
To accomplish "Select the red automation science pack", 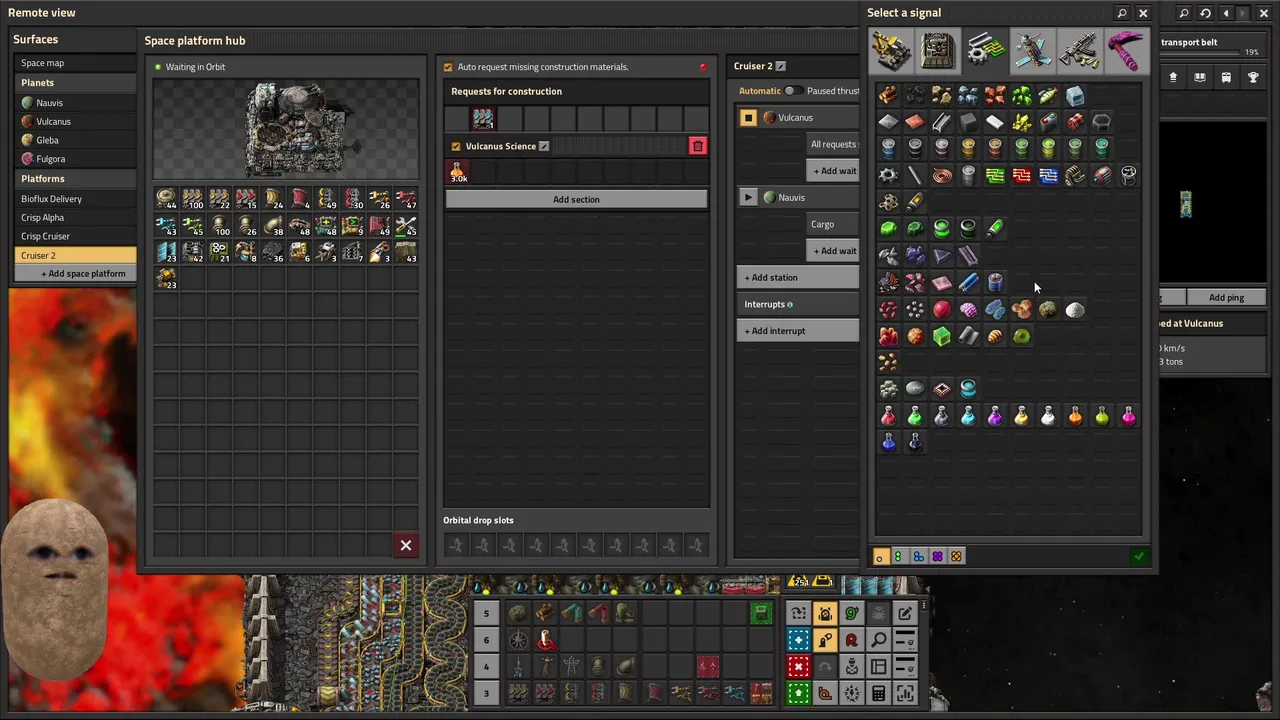I will pyautogui.click(x=888, y=415).
